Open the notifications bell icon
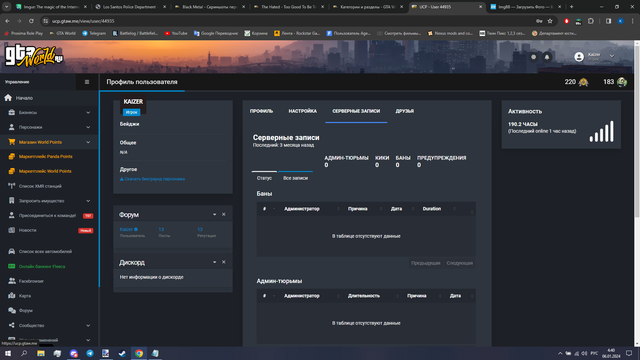The height and width of the screenshot is (360, 640). tap(547, 57)
